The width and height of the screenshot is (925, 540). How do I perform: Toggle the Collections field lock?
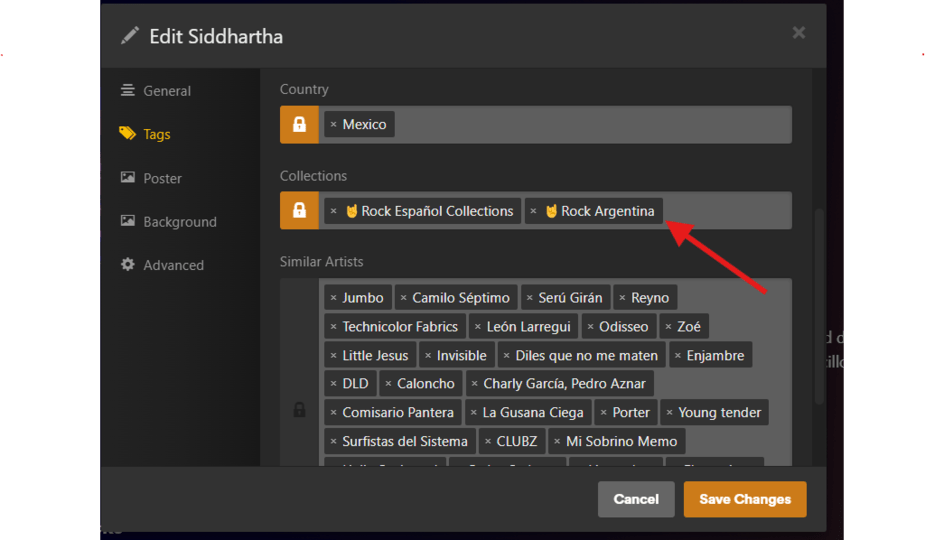point(299,211)
